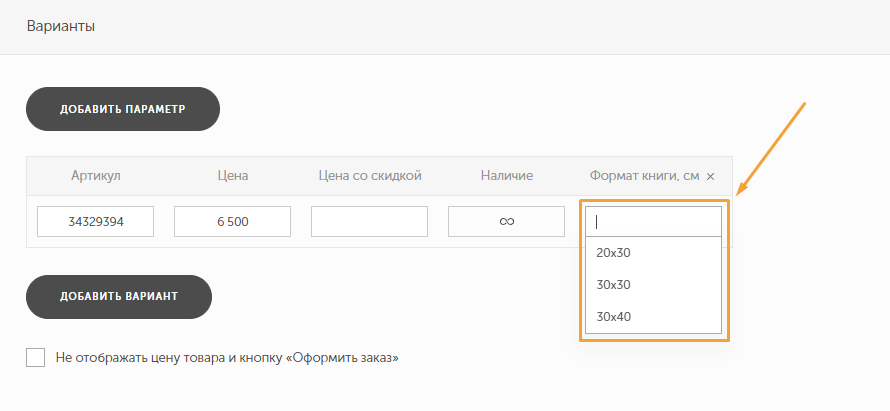The height and width of the screenshot is (411, 890).
Task: Click the 'Наличие' column header
Action: point(506,176)
